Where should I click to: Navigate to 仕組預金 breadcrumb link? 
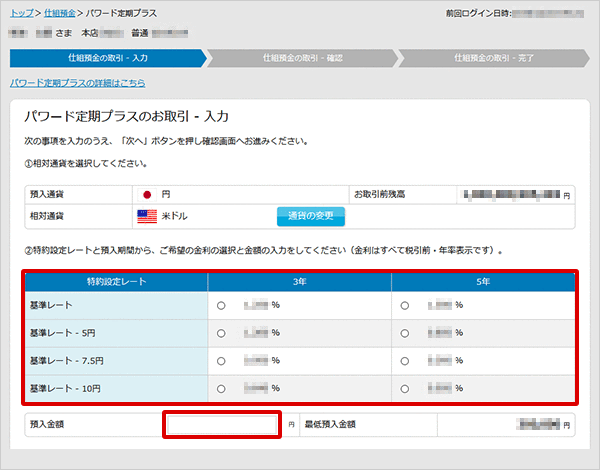pyautogui.click(x=56, y=15)
